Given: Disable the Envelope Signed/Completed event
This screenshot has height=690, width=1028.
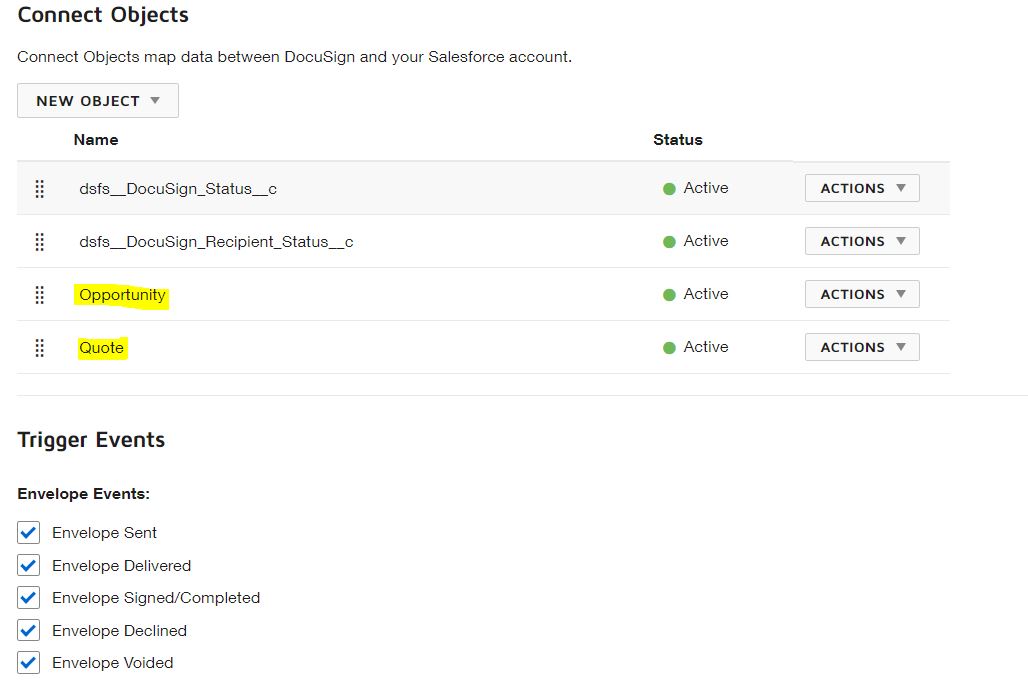Looking at the screenshot, I should coord(28,598).
